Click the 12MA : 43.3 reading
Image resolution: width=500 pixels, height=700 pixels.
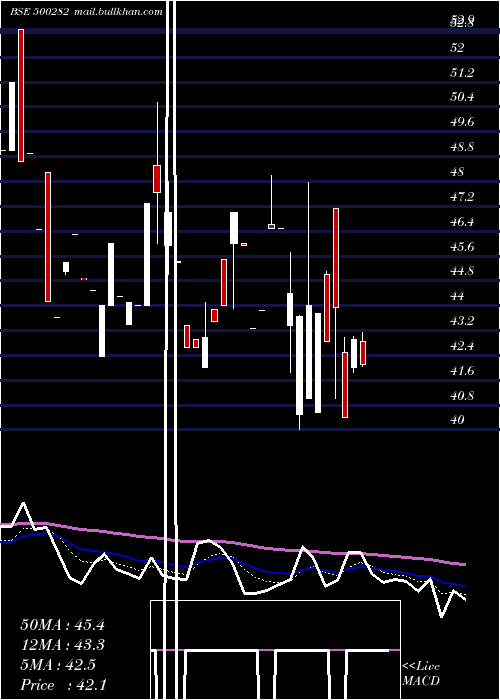[x=62, y=645]
